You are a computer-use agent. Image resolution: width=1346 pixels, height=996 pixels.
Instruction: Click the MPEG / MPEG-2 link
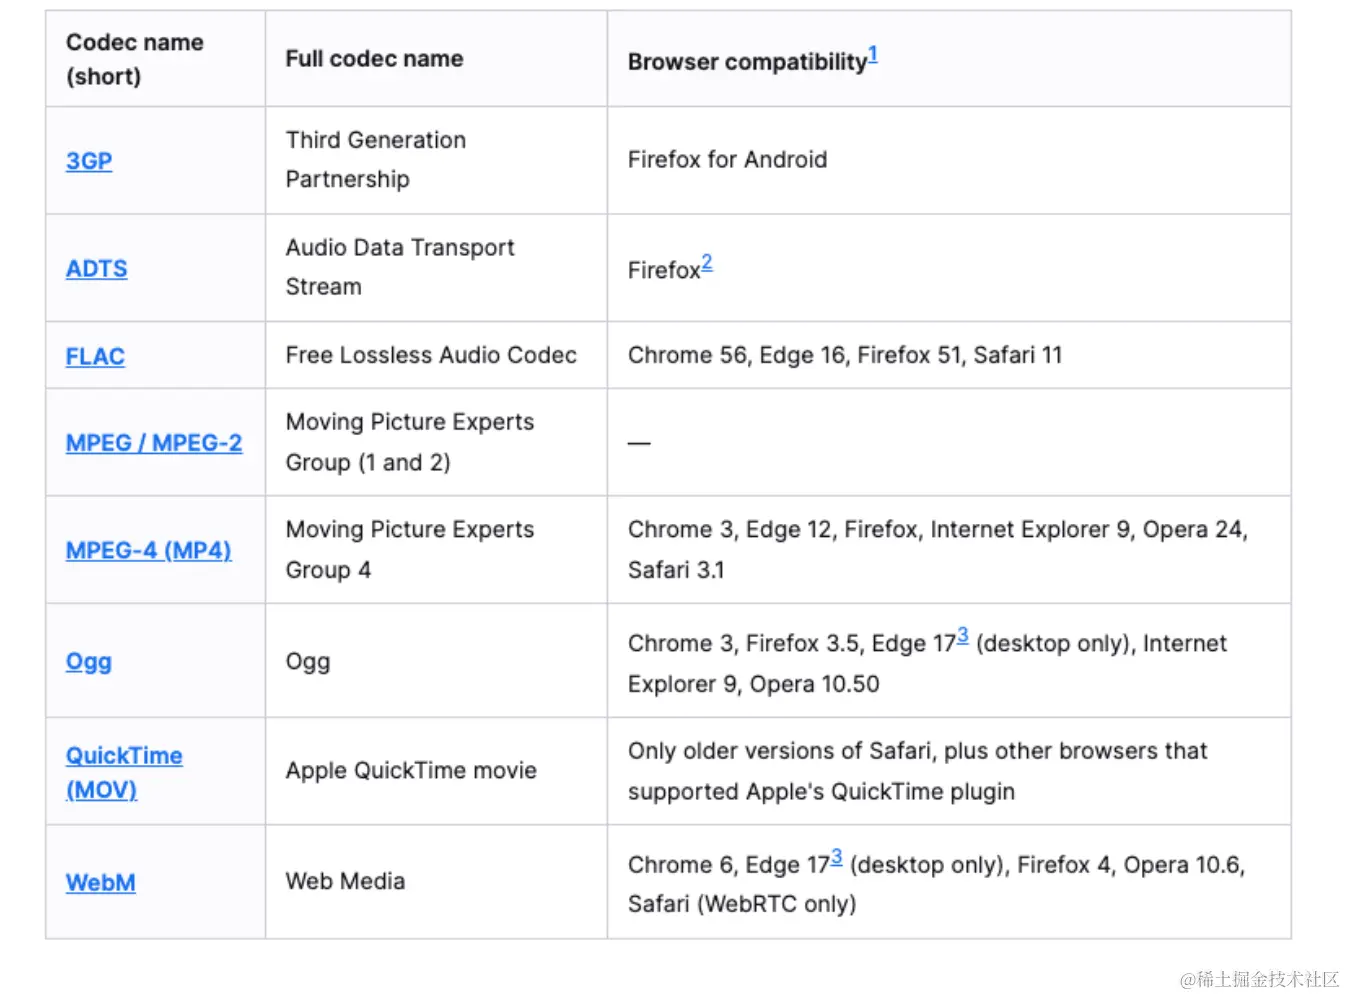click(154, 443)
